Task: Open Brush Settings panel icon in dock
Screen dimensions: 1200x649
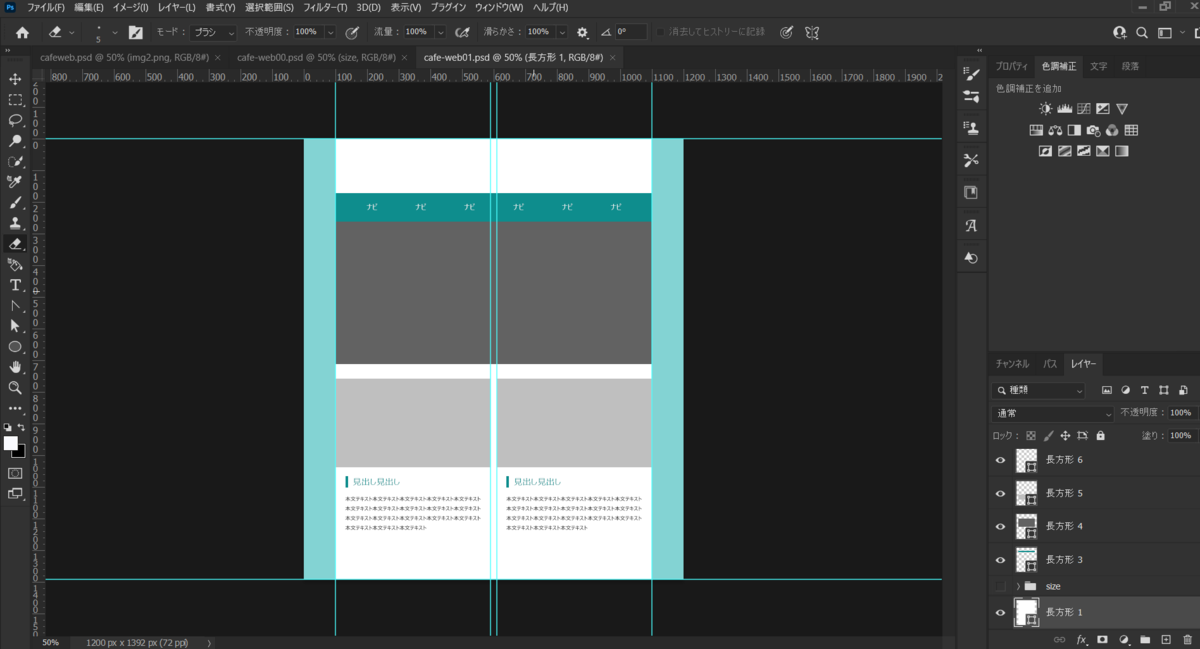Action: (x=970, y=74)
